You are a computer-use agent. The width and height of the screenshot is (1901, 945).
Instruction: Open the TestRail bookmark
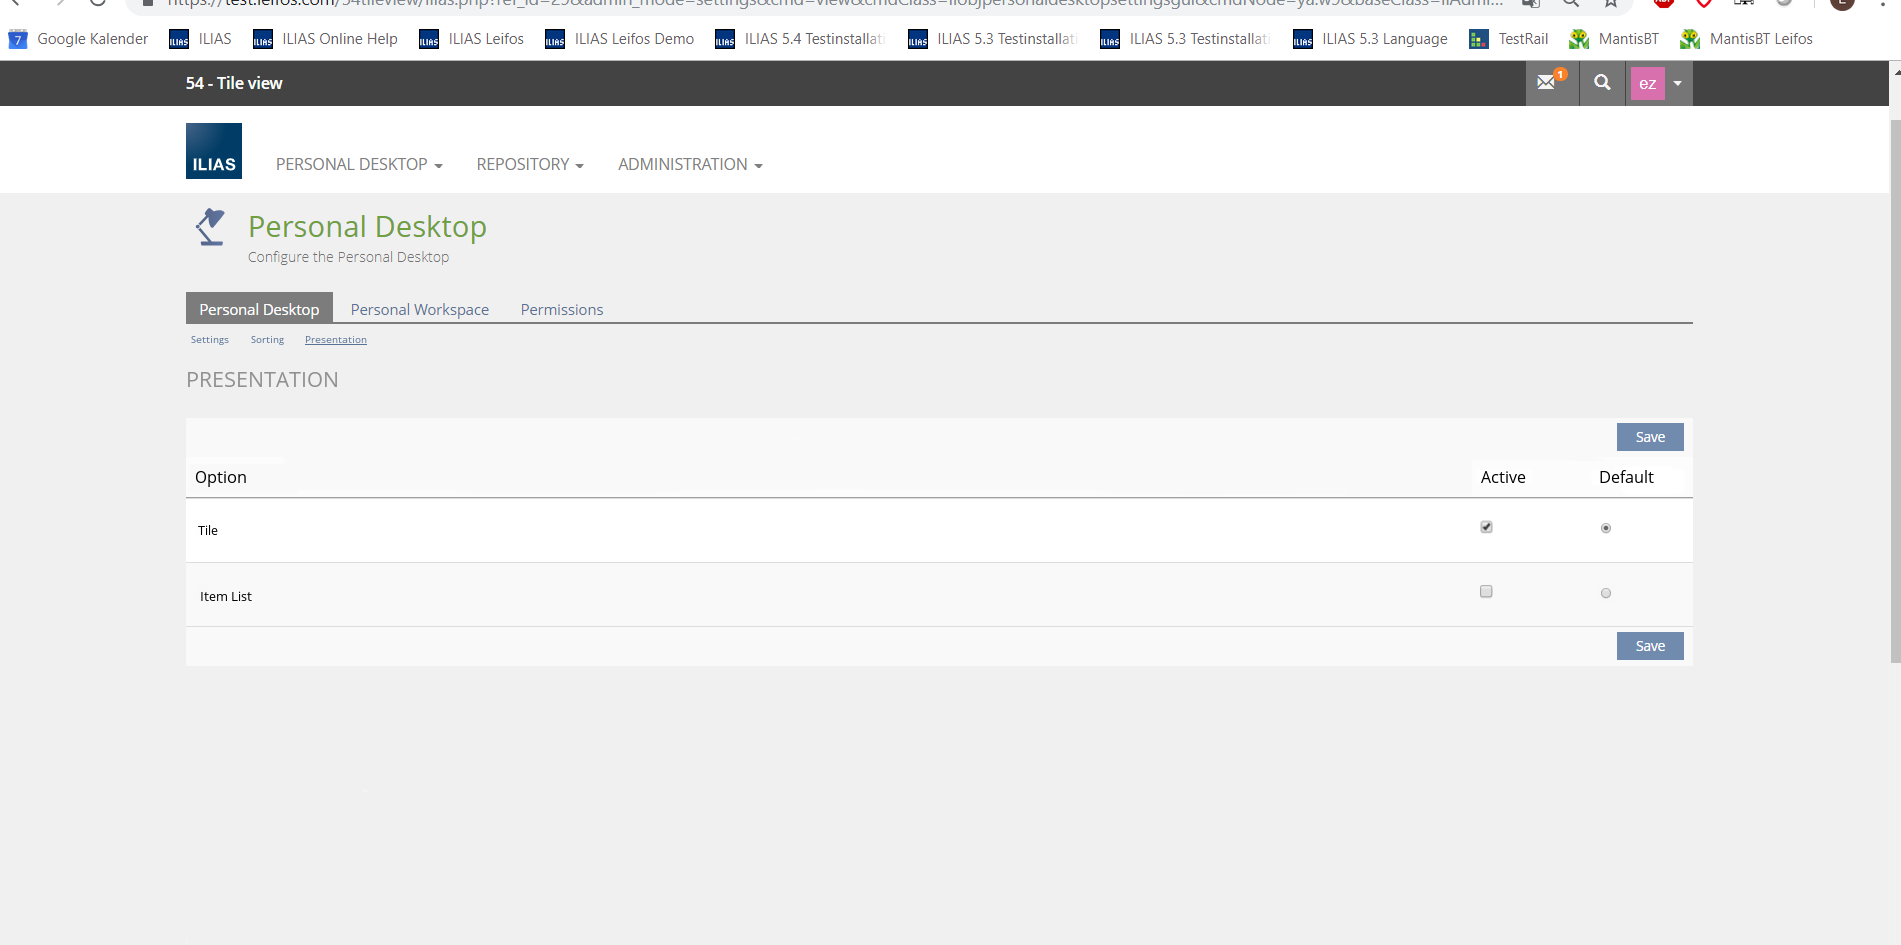pyautogui.click(x=1509, y=39)
